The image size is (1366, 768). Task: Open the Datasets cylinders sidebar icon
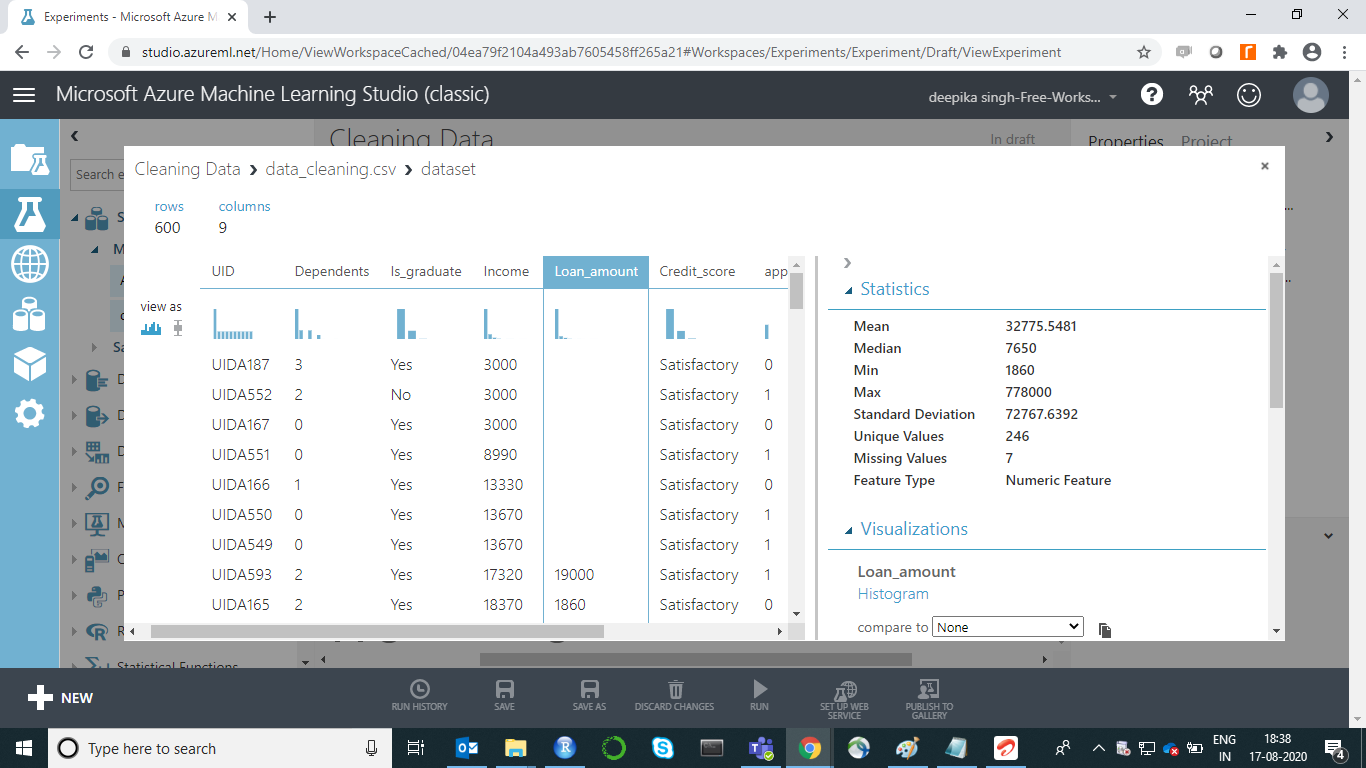coord(29,314)
